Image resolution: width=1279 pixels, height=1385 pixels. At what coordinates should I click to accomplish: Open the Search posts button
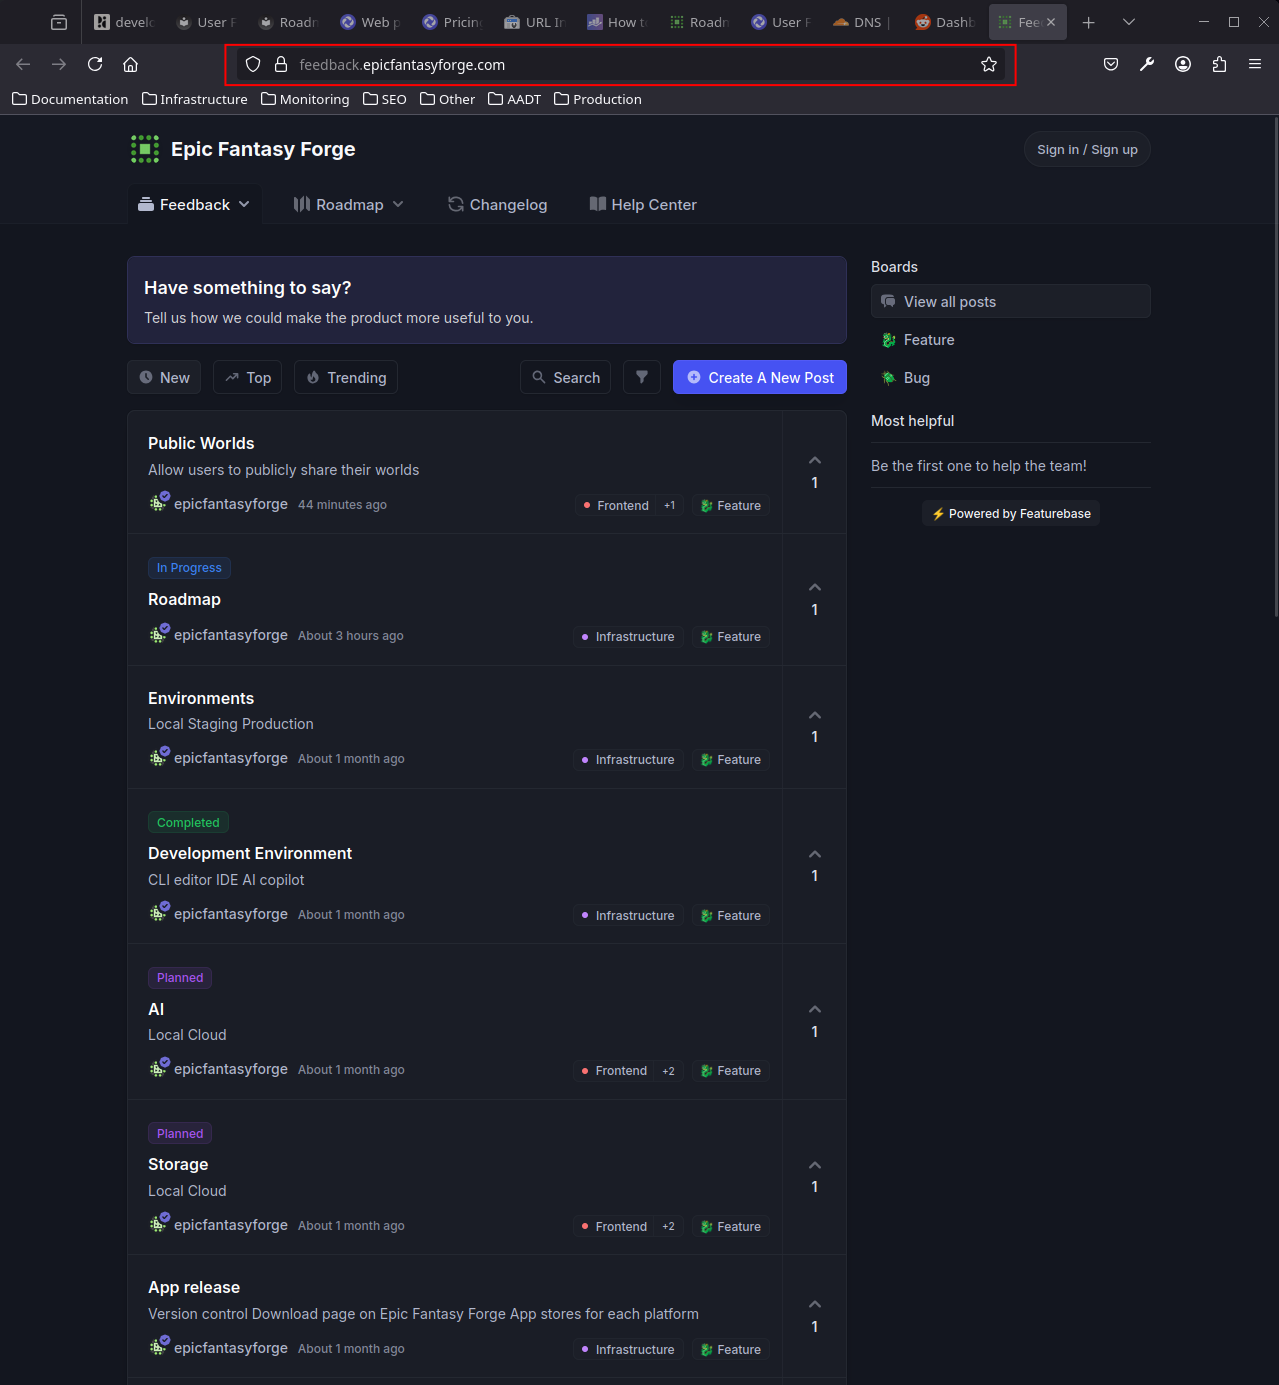[565, 377]
